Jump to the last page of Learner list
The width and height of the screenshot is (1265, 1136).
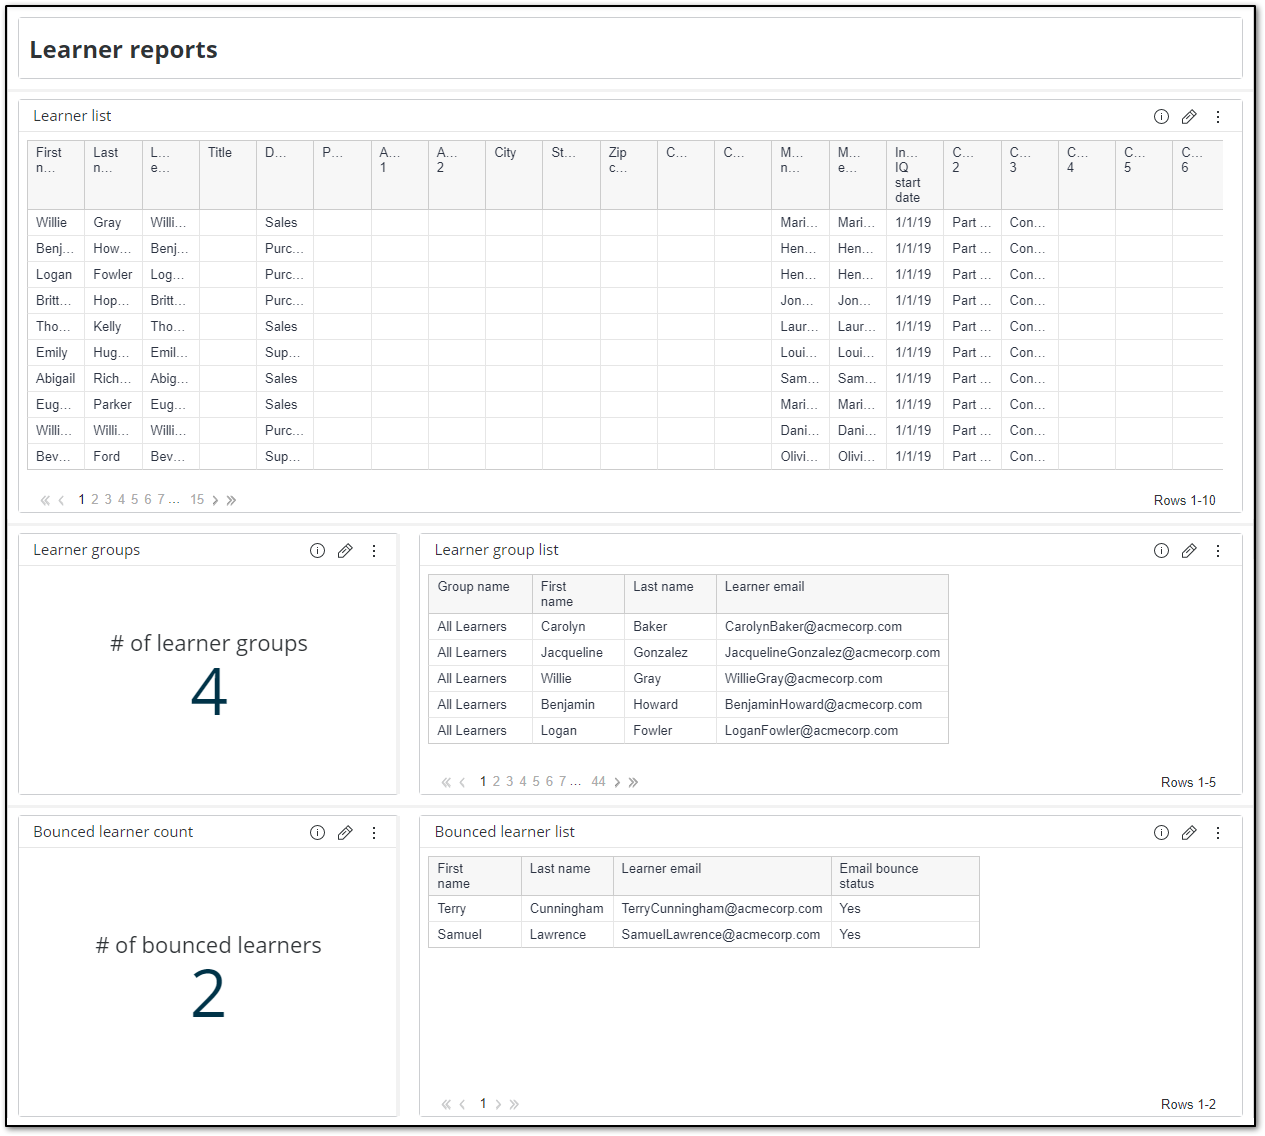pos(231,499)
